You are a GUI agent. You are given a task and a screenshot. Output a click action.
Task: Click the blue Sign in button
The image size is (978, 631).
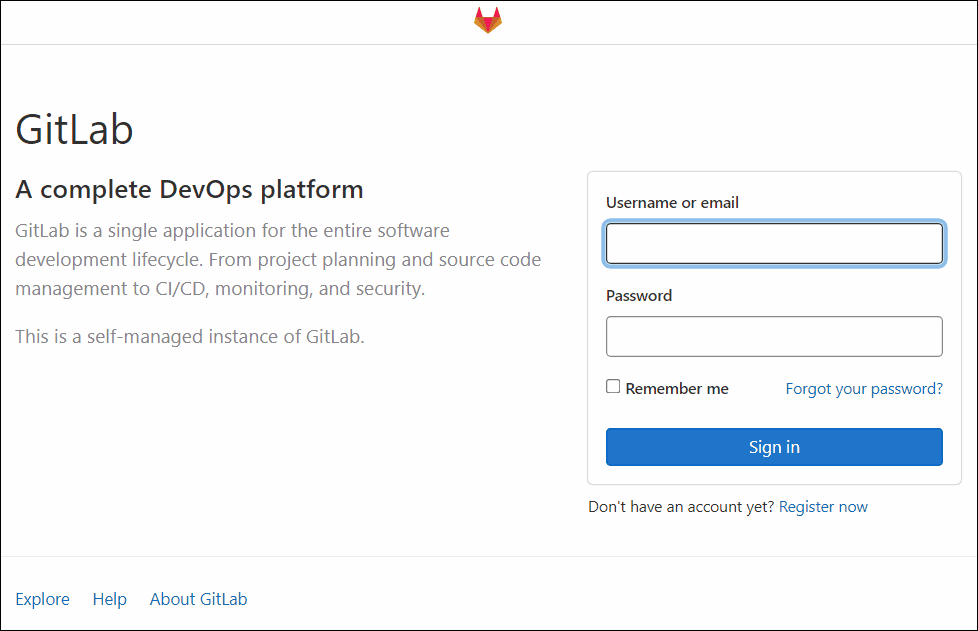(x=774, y=447)
